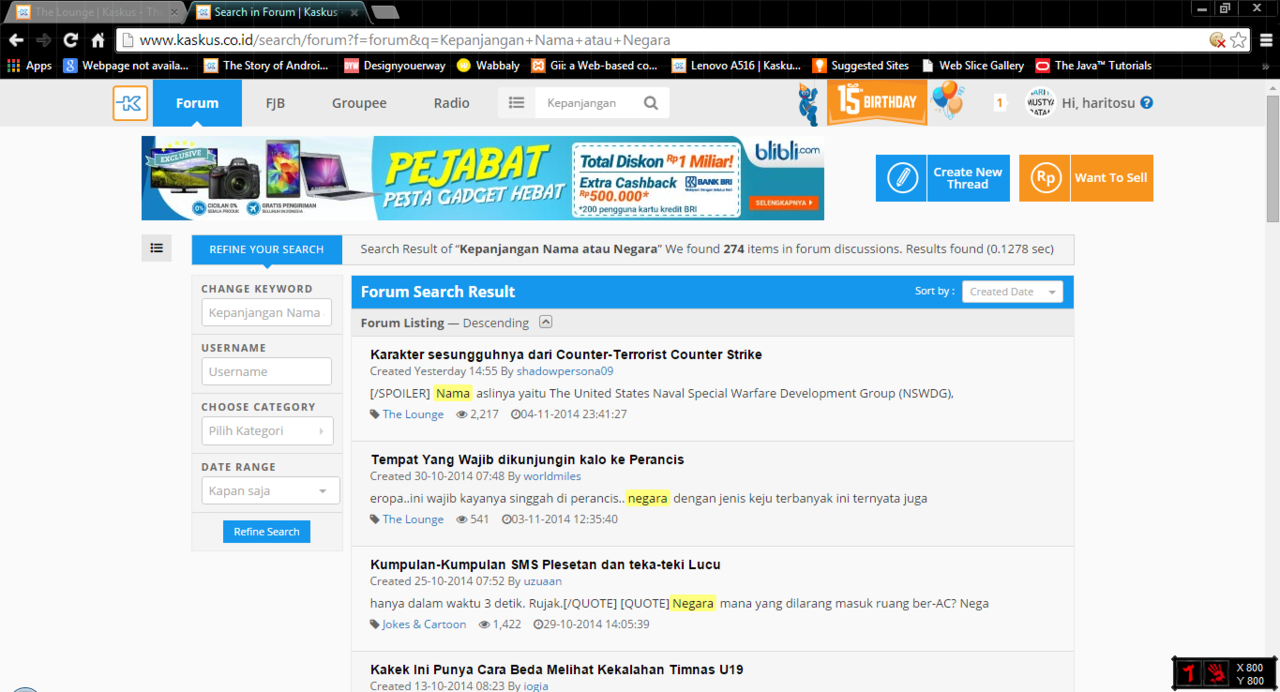Click the Username filter input field
1280x692 pixels.
(267, 371)
